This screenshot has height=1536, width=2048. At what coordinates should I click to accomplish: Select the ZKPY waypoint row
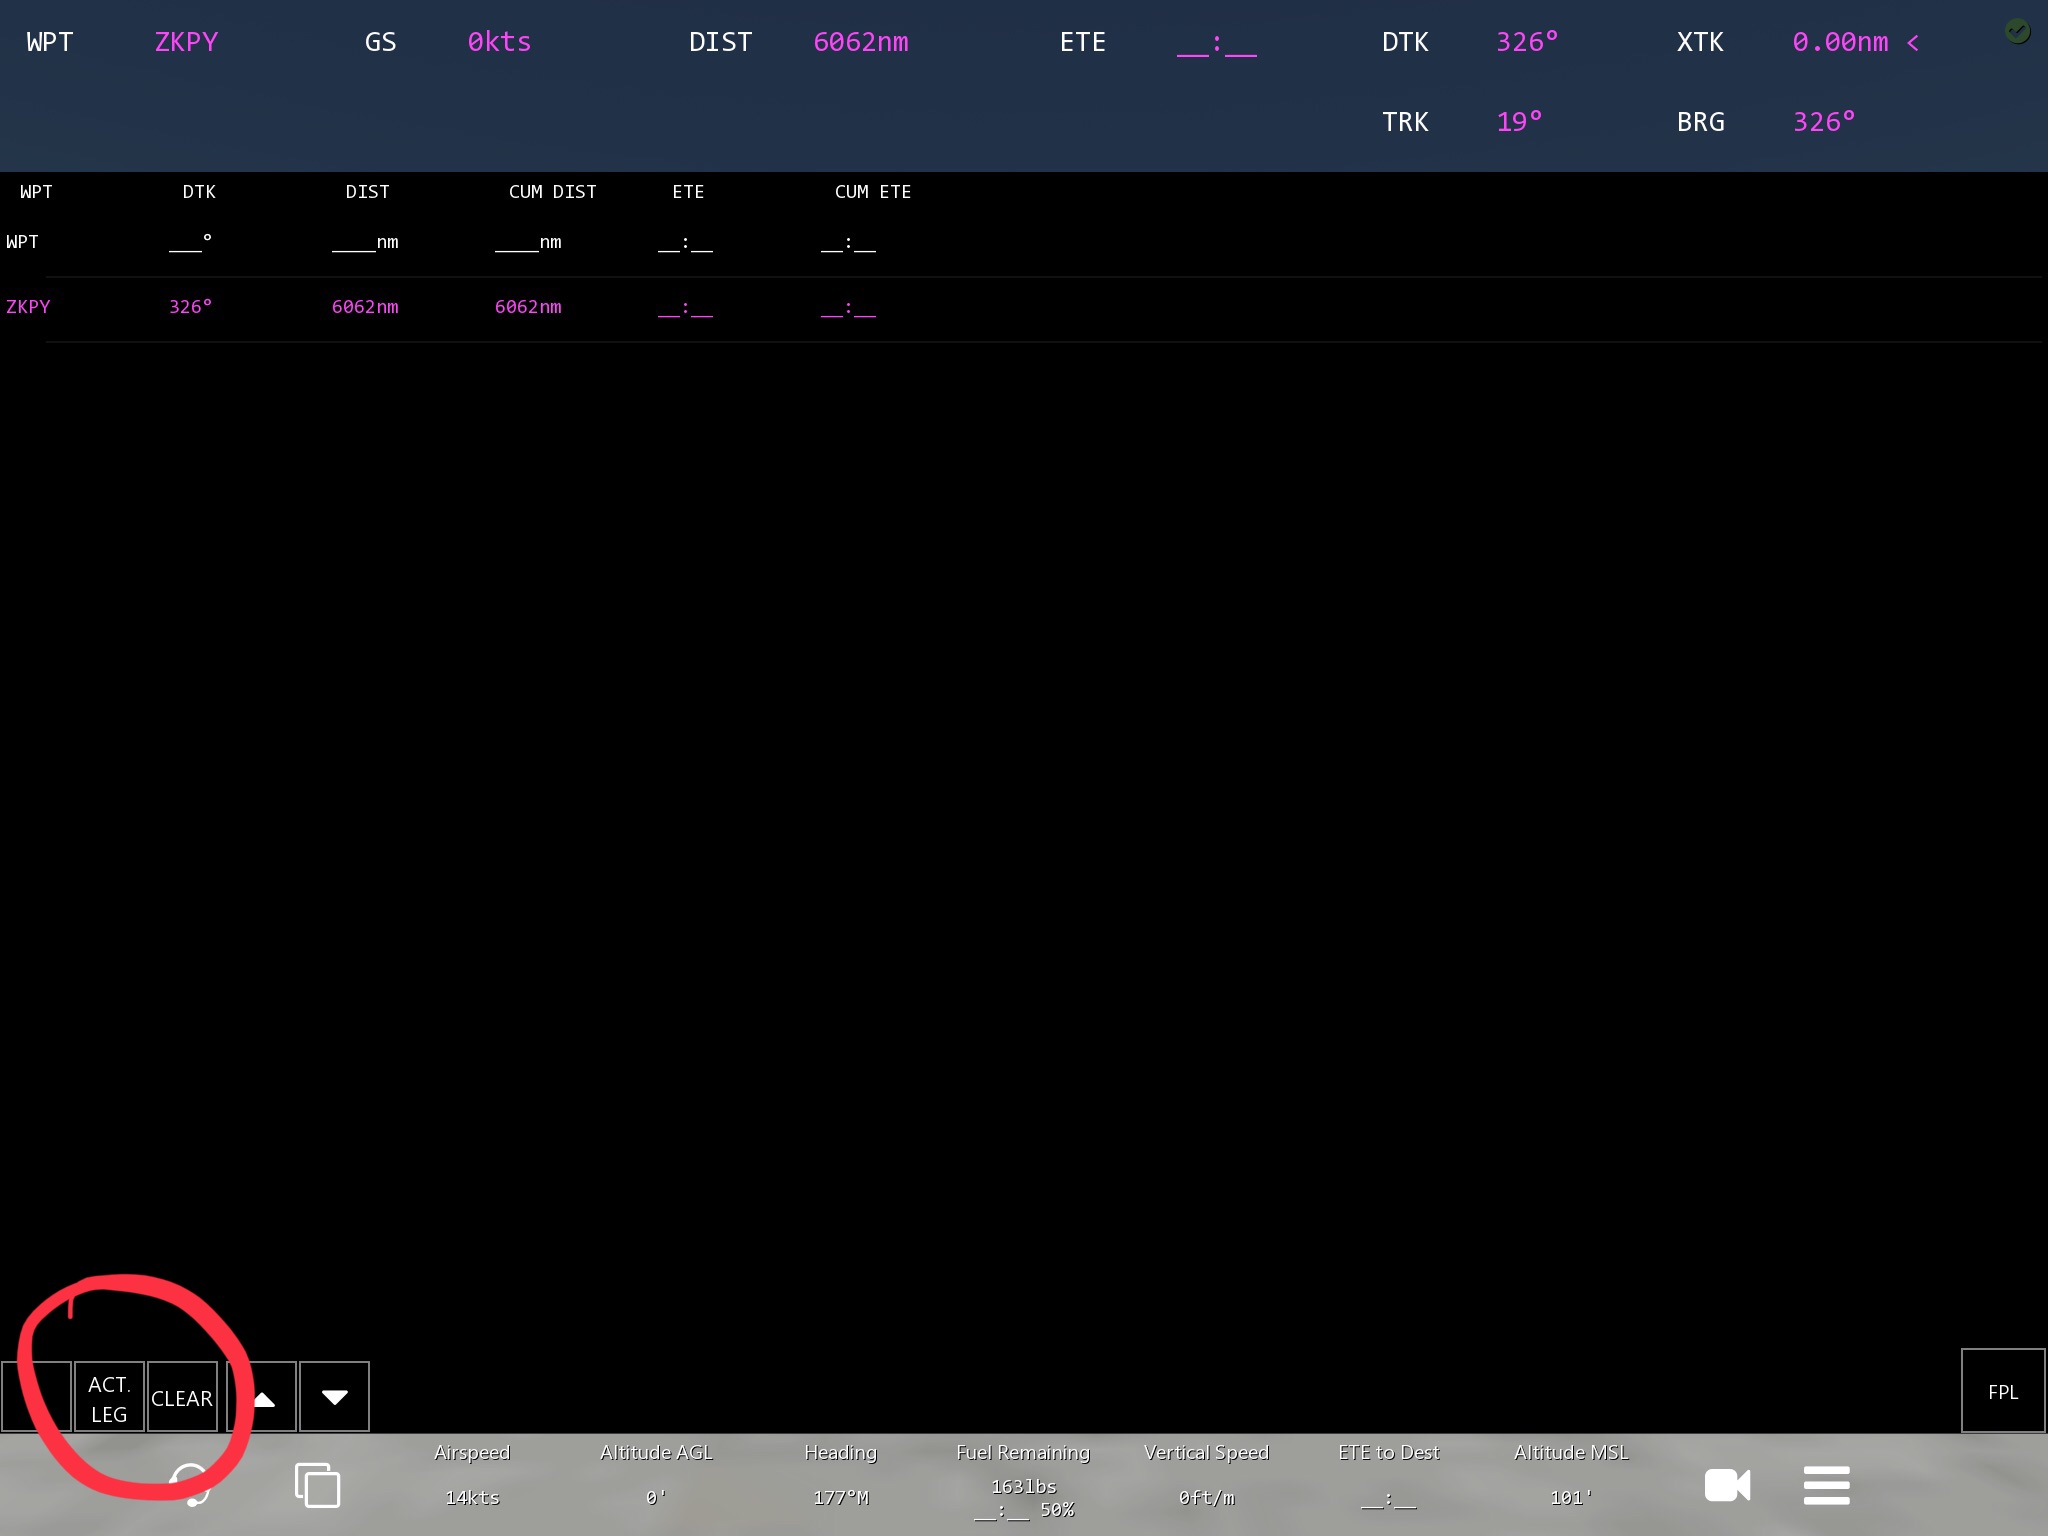point(28,307)
